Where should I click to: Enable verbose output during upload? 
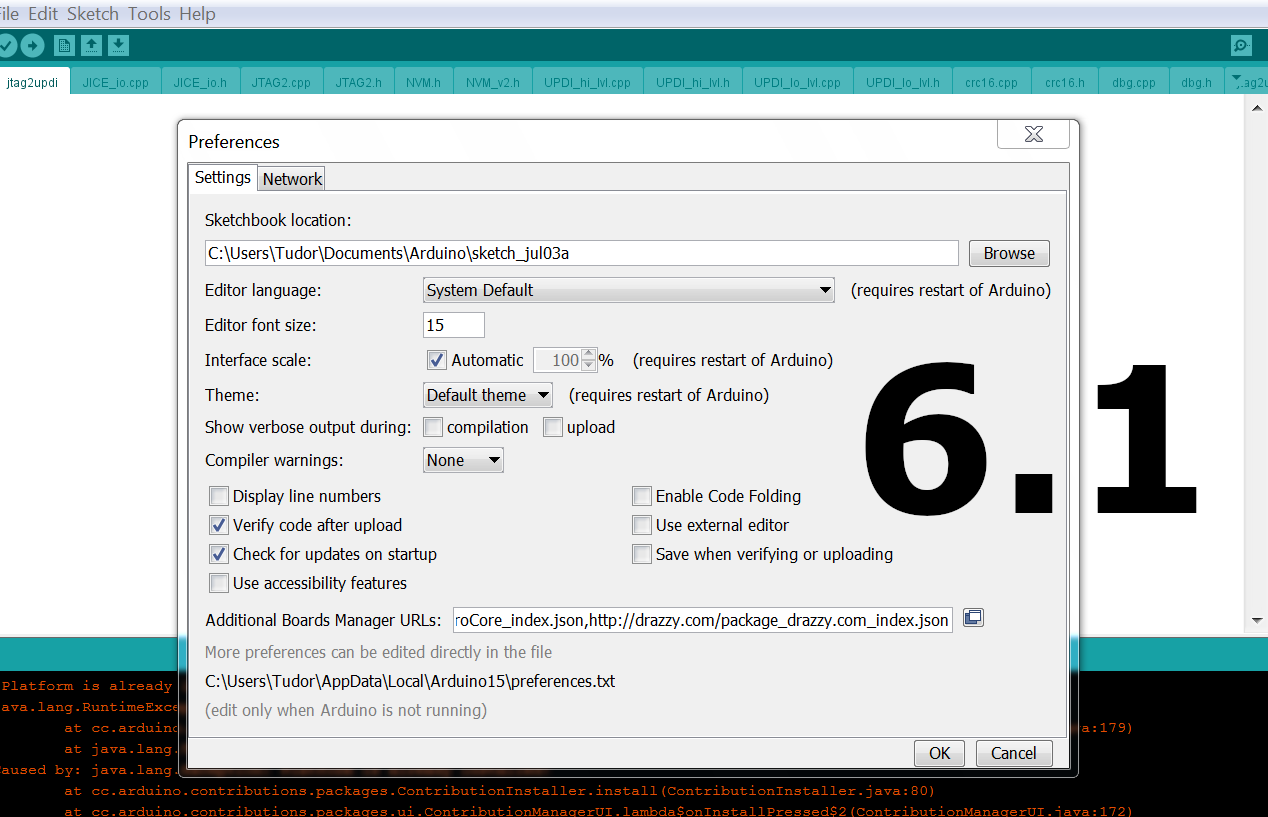(x=553, y=427)
